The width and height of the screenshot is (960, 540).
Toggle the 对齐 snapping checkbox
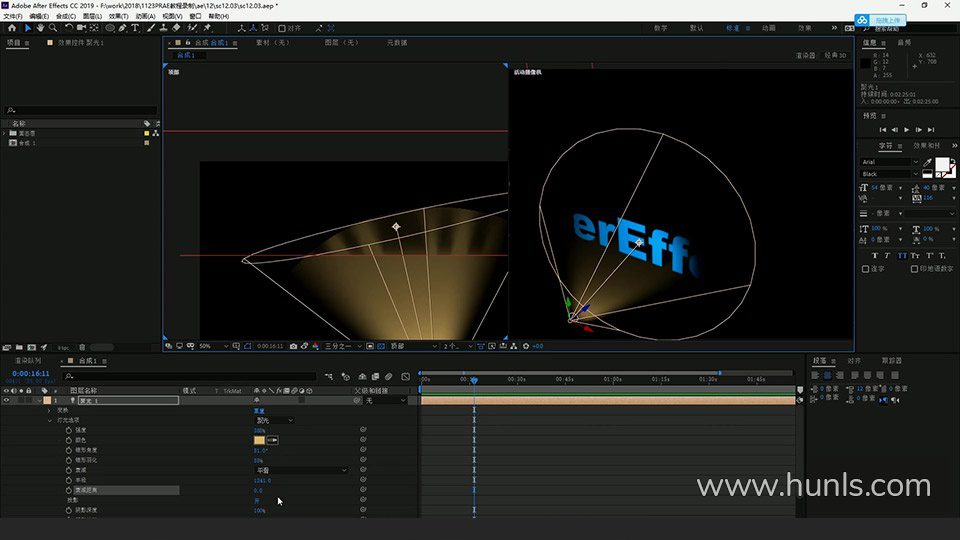(x=282, y=28)
